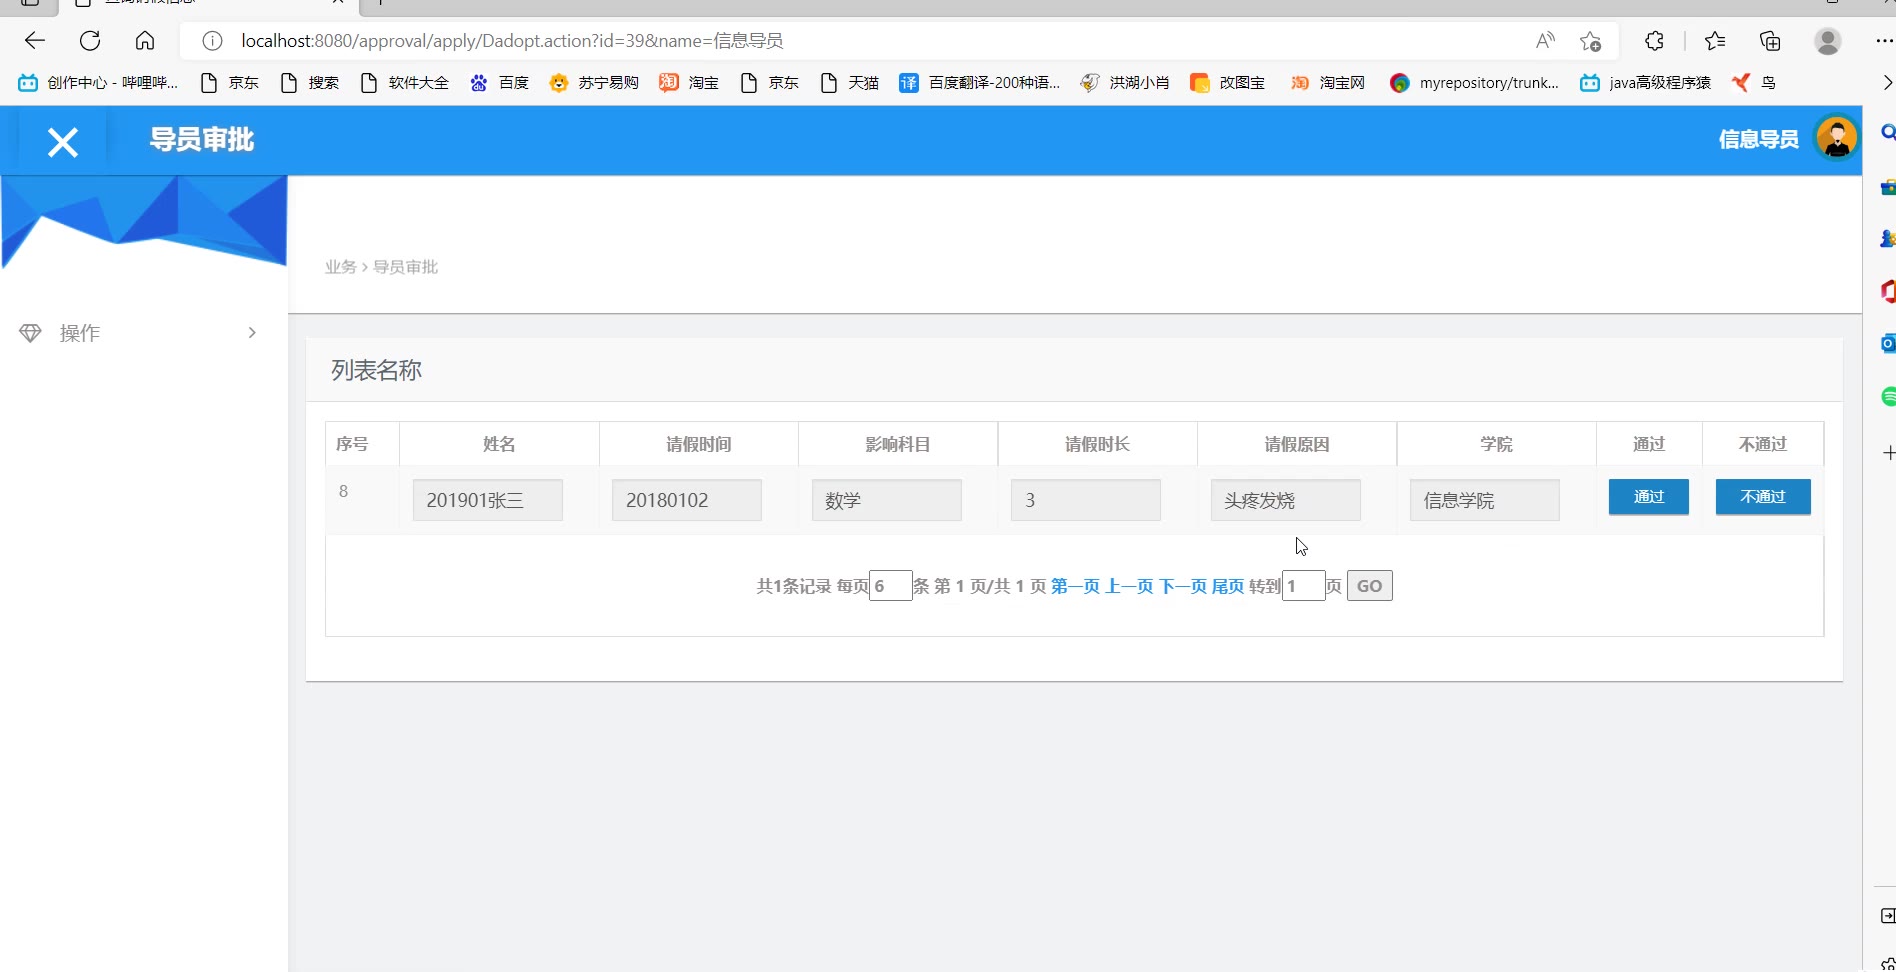Screen dimensions: 1896x972
Task: Select the 操作 sidebar menu item
Action: 144,333
